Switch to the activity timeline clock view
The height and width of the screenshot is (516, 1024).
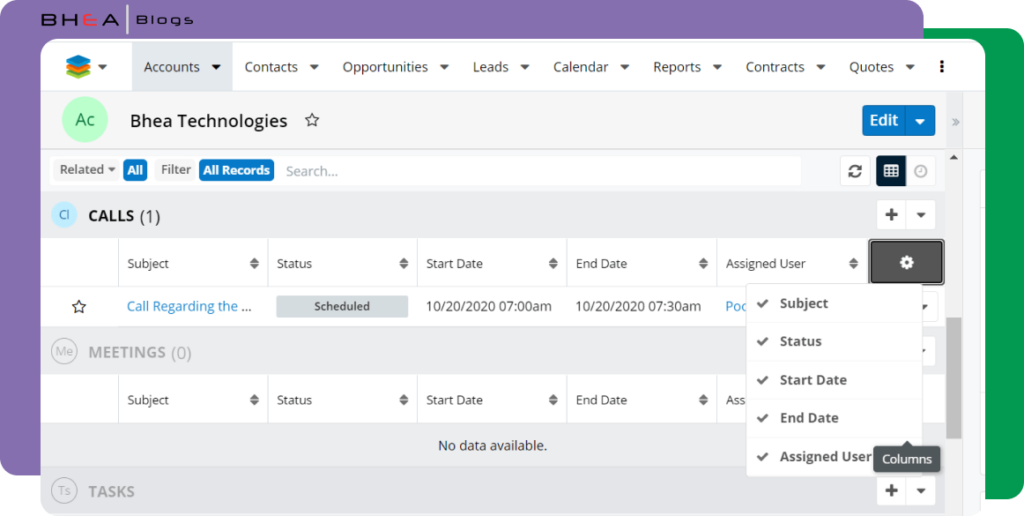(920, 171)
